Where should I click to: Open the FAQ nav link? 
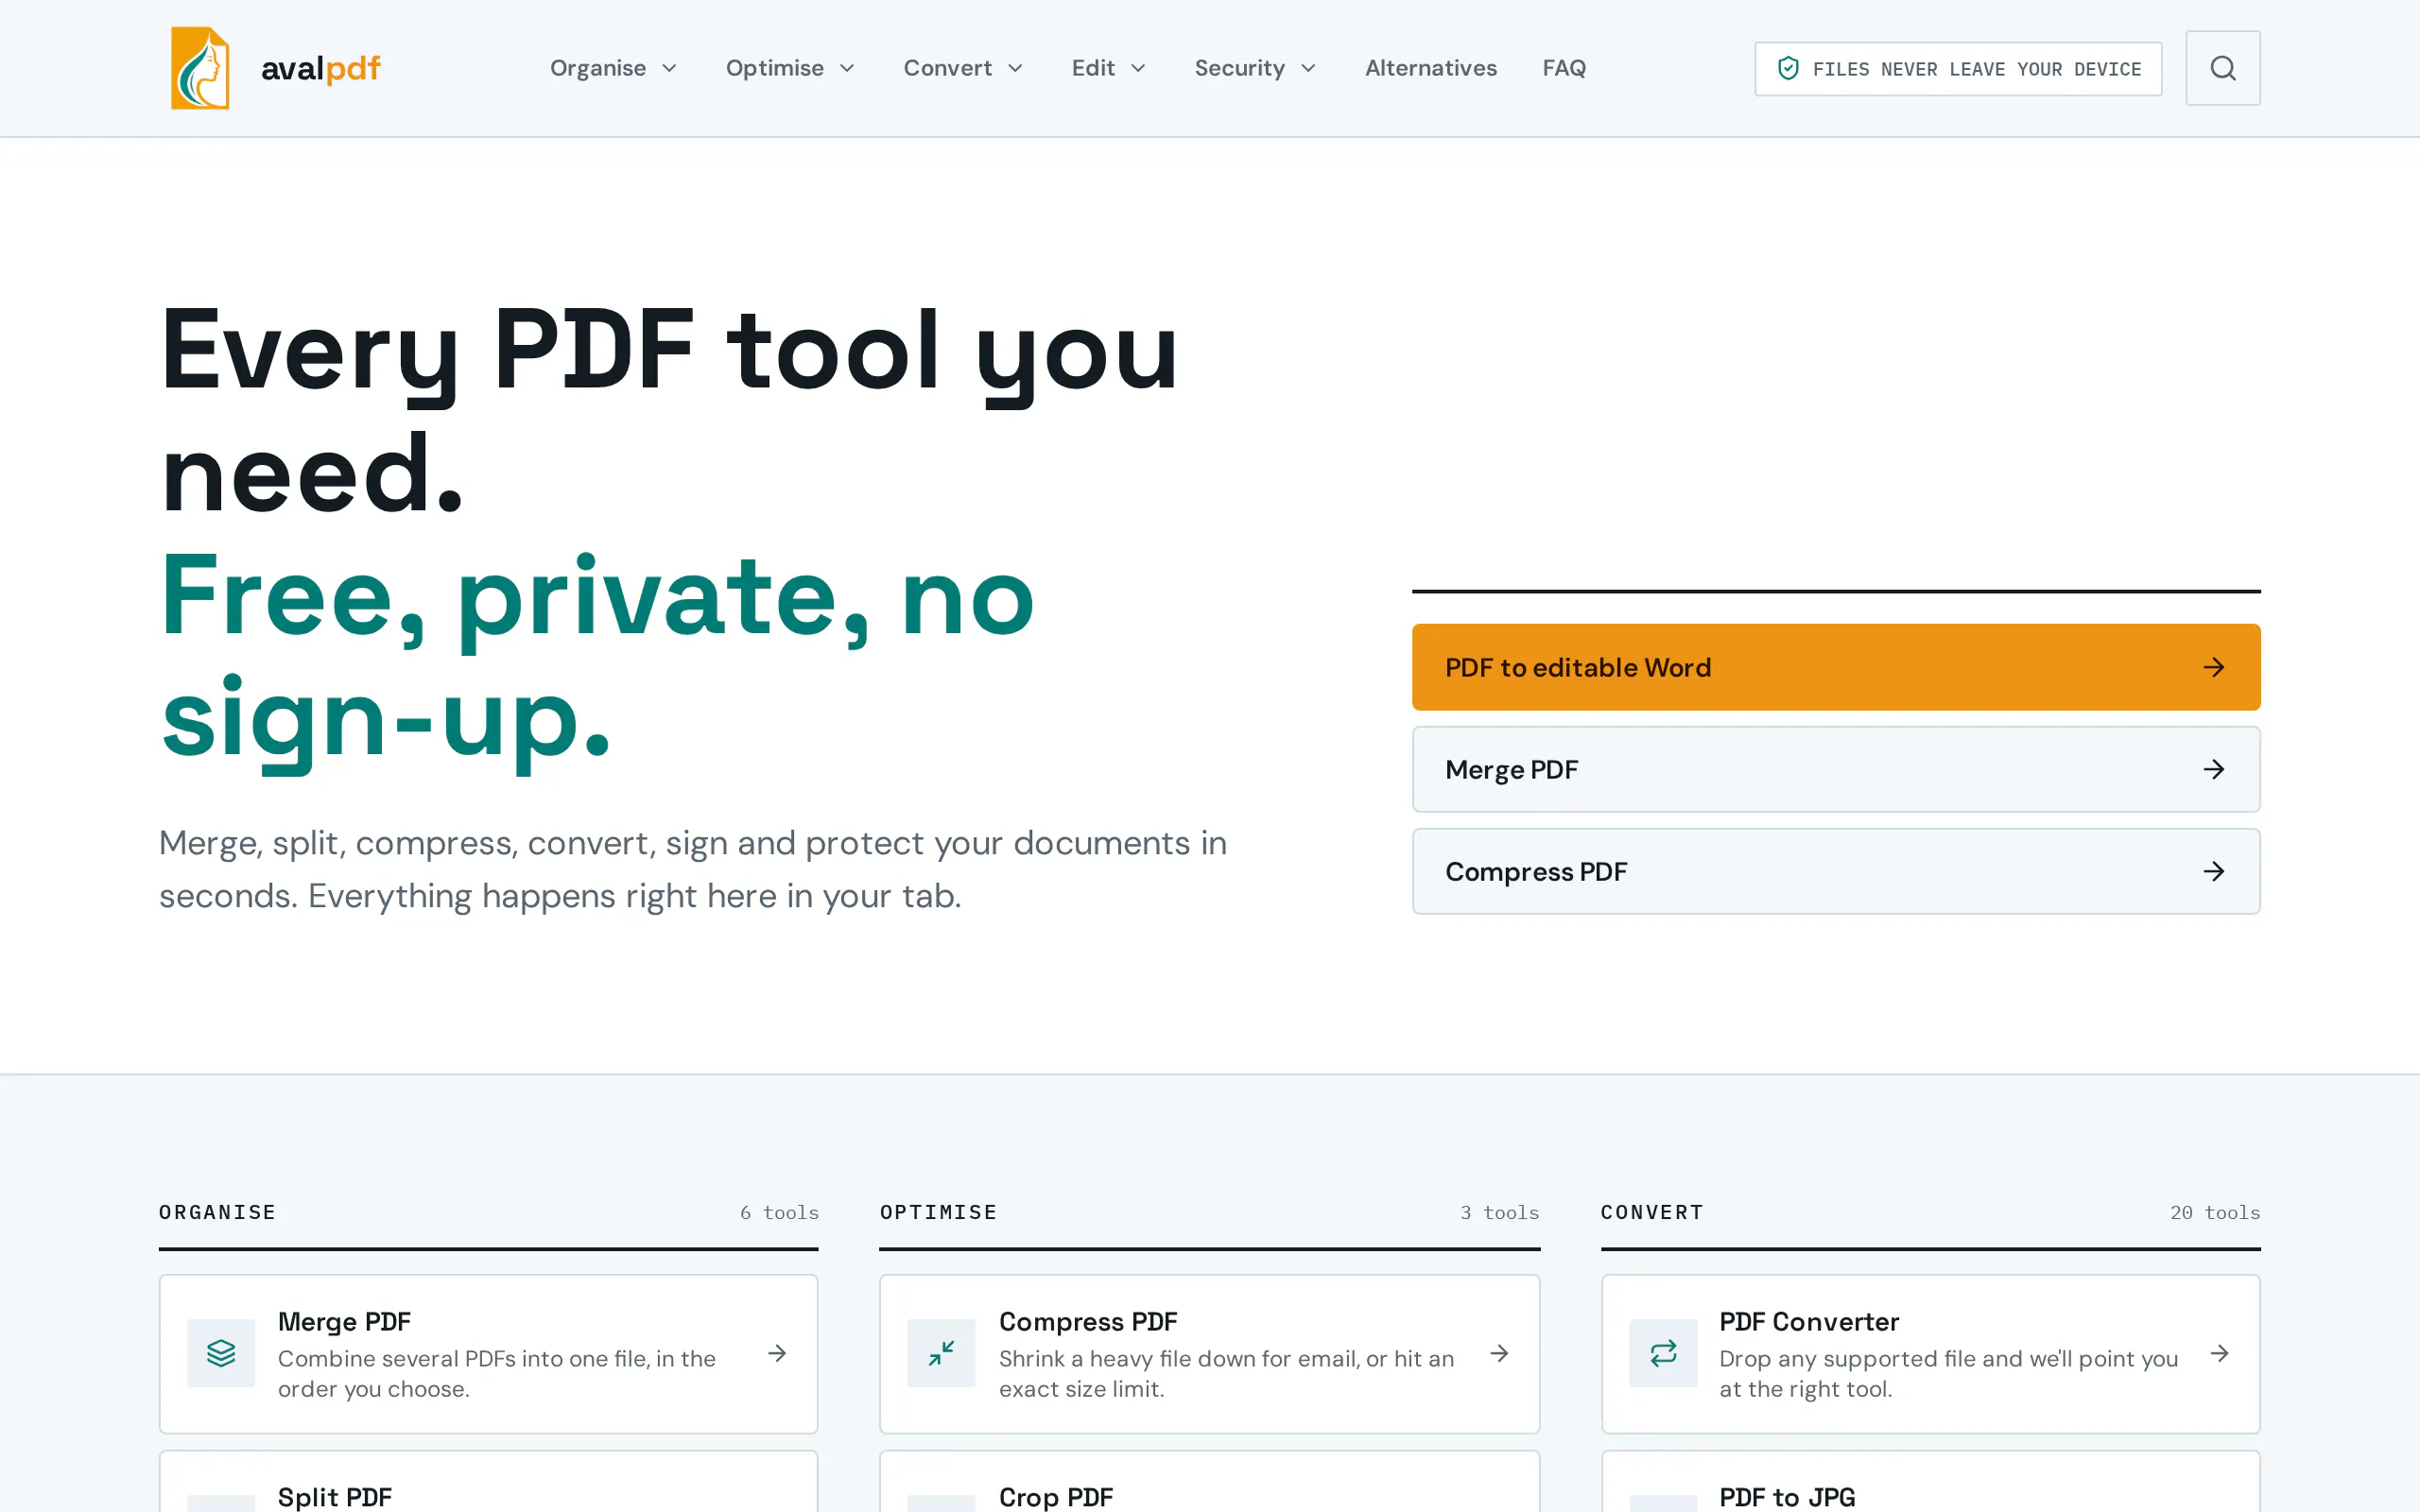pos(1564,68)
